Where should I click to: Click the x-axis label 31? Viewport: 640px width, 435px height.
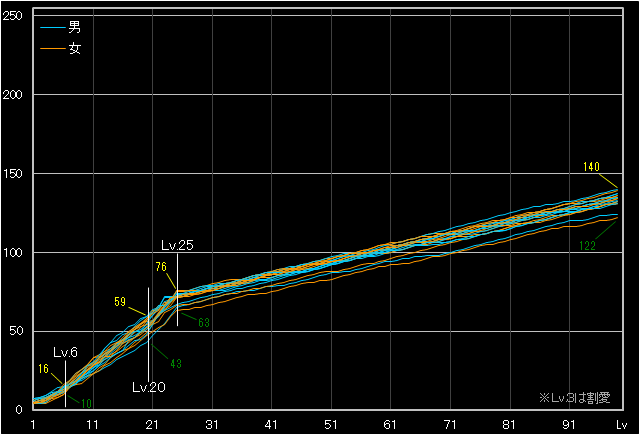(212, 425)
